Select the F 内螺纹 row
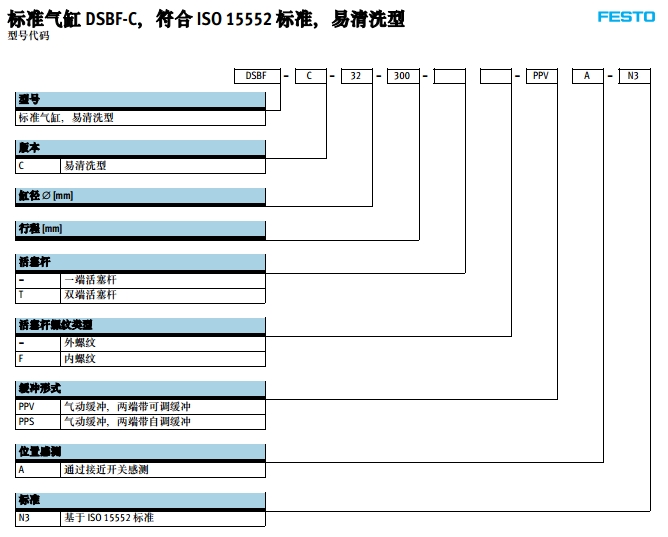 (x=141, y=358)
